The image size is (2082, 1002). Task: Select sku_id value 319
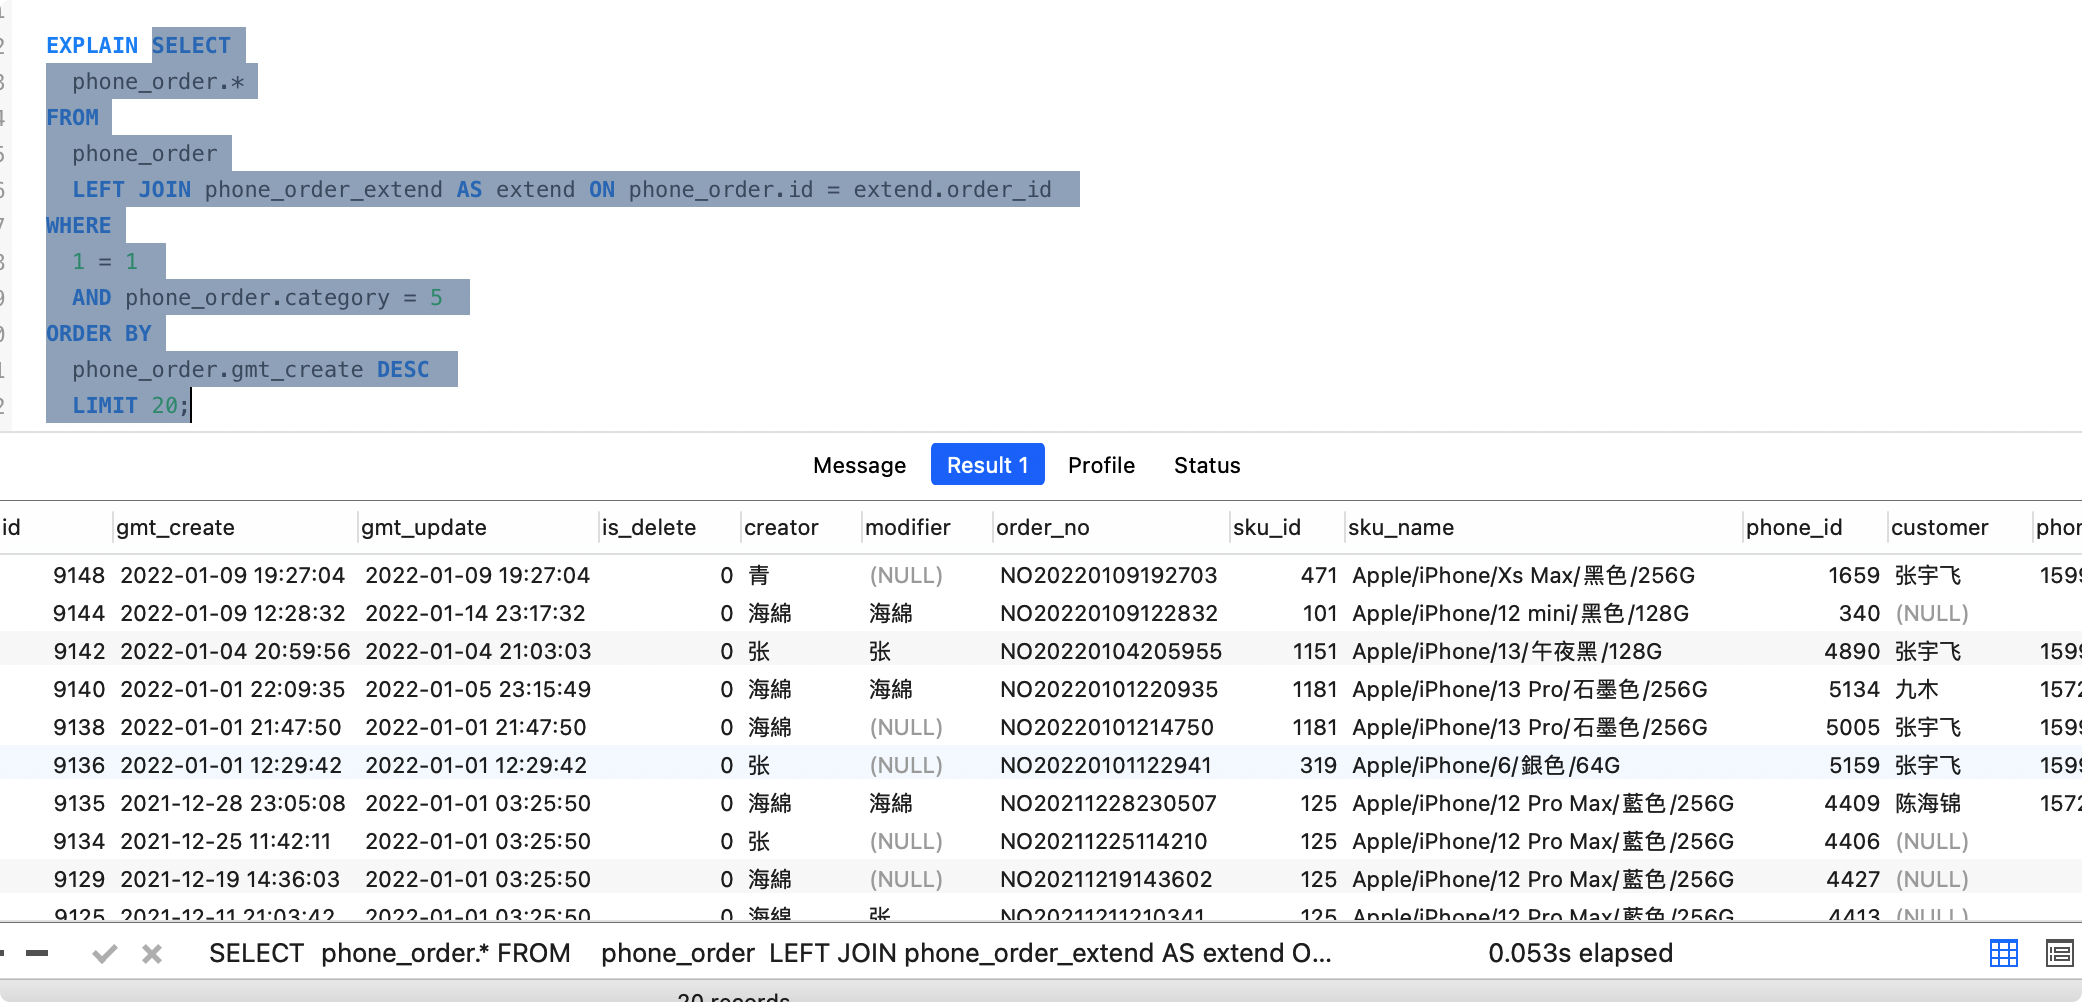(1319, 765)
